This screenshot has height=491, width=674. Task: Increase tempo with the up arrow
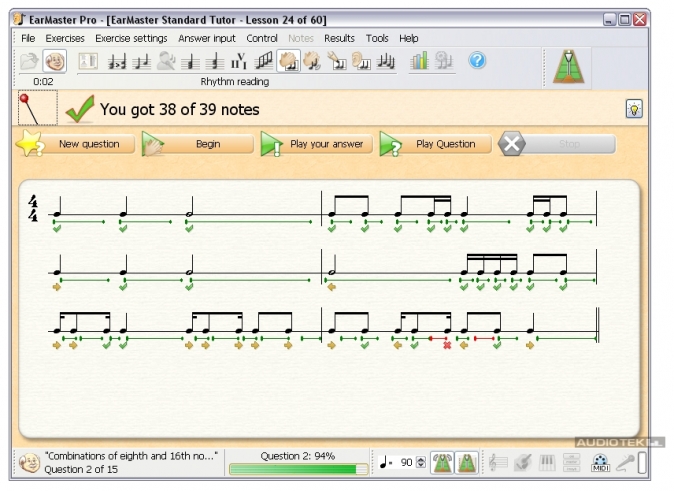pos(421,459)
